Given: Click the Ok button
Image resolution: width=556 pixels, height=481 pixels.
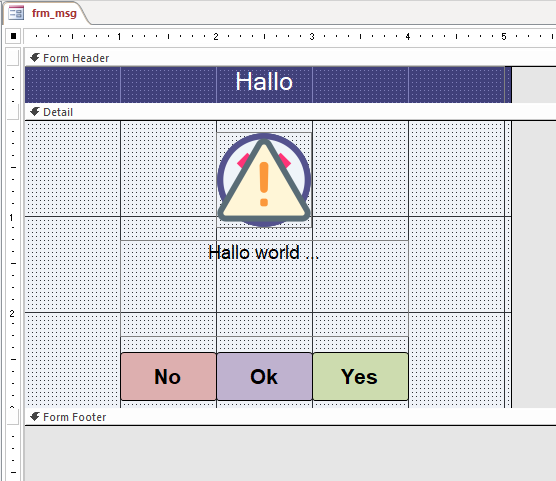Looking at the screenshot, I should click(x=265, y=376).
